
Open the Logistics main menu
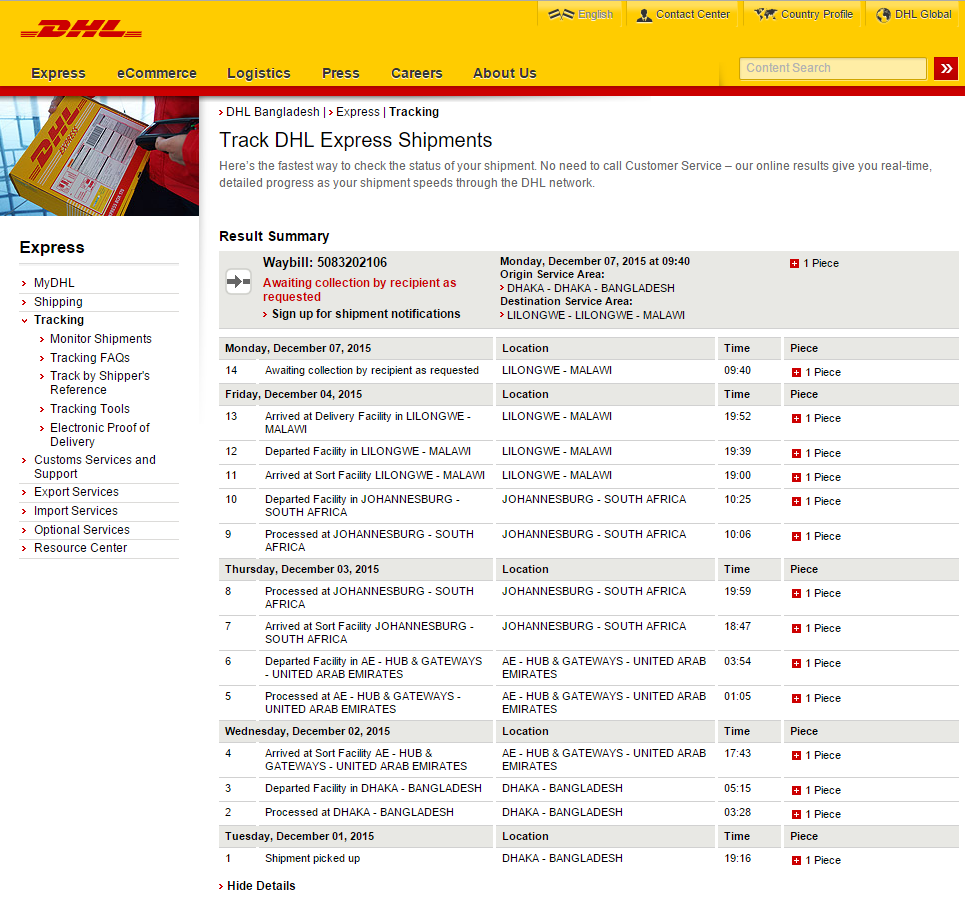pos(258,73)
